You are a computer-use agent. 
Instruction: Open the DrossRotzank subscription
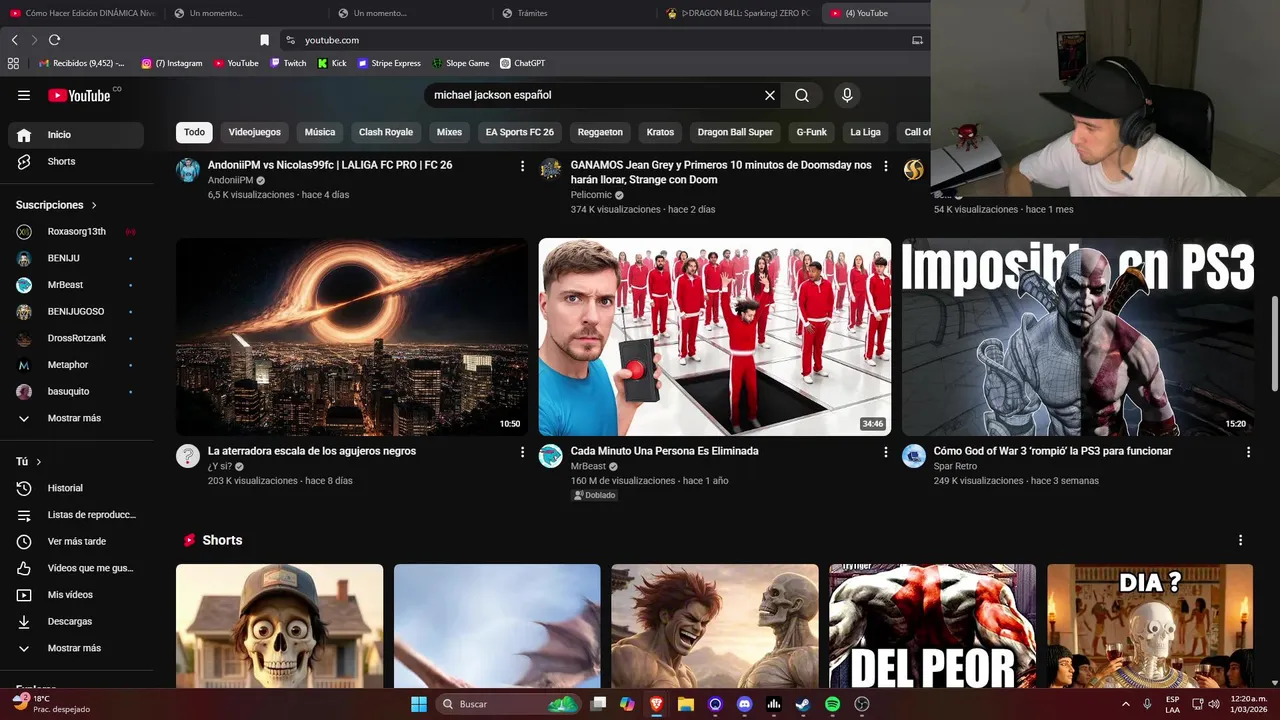[x=76, y=338]
